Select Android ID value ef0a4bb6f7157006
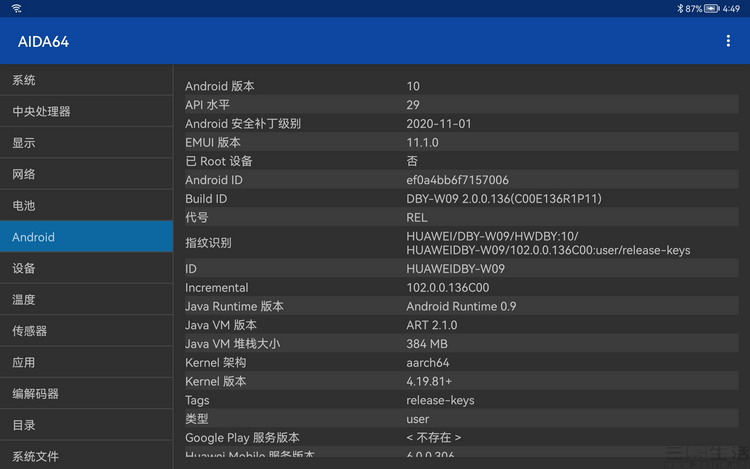Screen dimensions: 750x469 click(457, 180)
